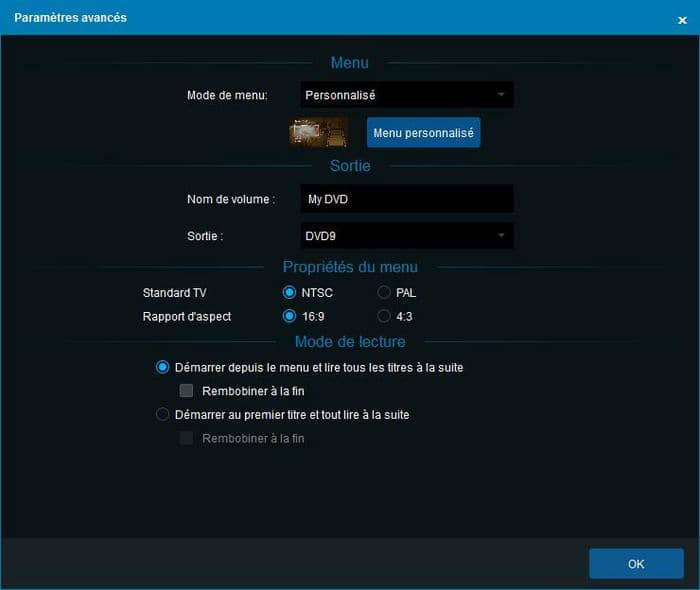
Task: Click the Menu personnalisé button
Action: coord(423,133)
